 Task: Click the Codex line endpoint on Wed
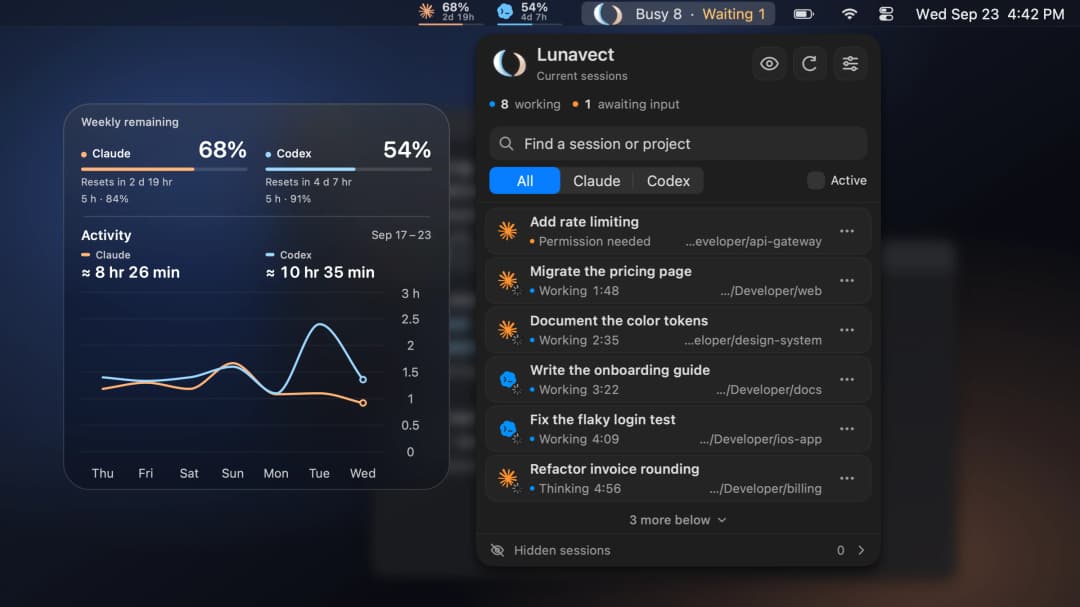coord(363,380)
